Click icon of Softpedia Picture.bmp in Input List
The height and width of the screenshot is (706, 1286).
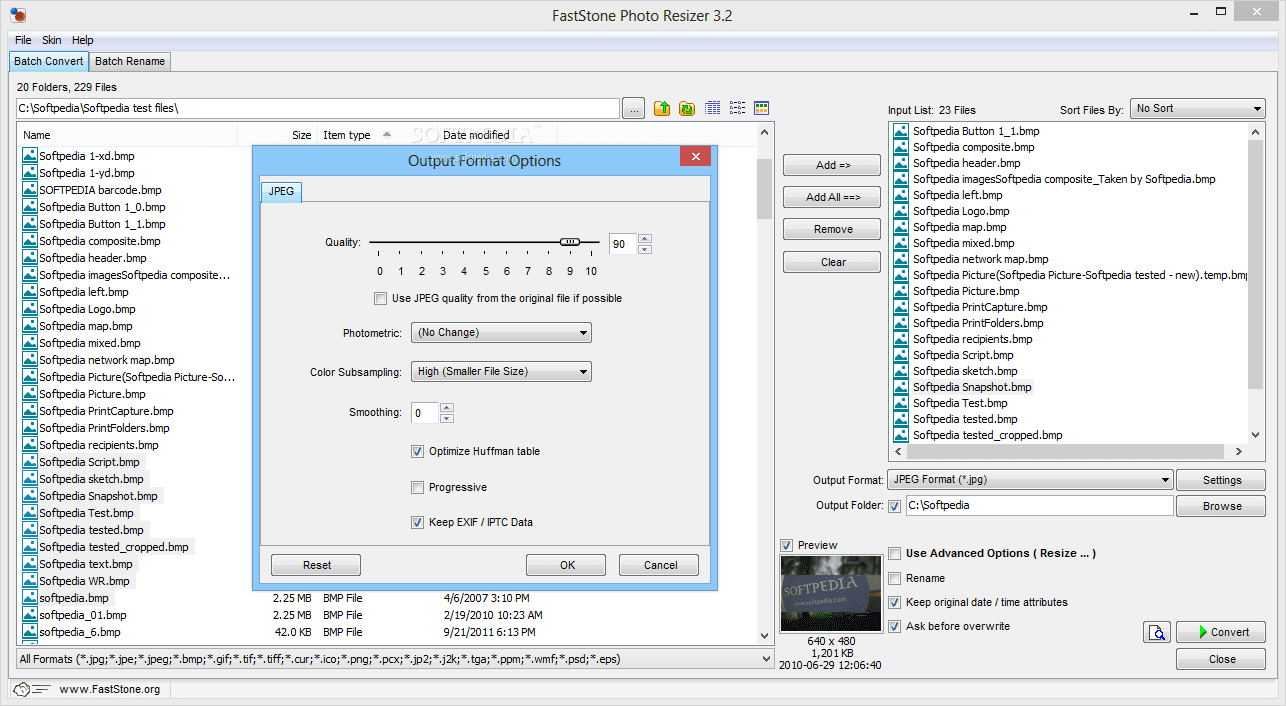pyautogui.click(x=901, y=291)
